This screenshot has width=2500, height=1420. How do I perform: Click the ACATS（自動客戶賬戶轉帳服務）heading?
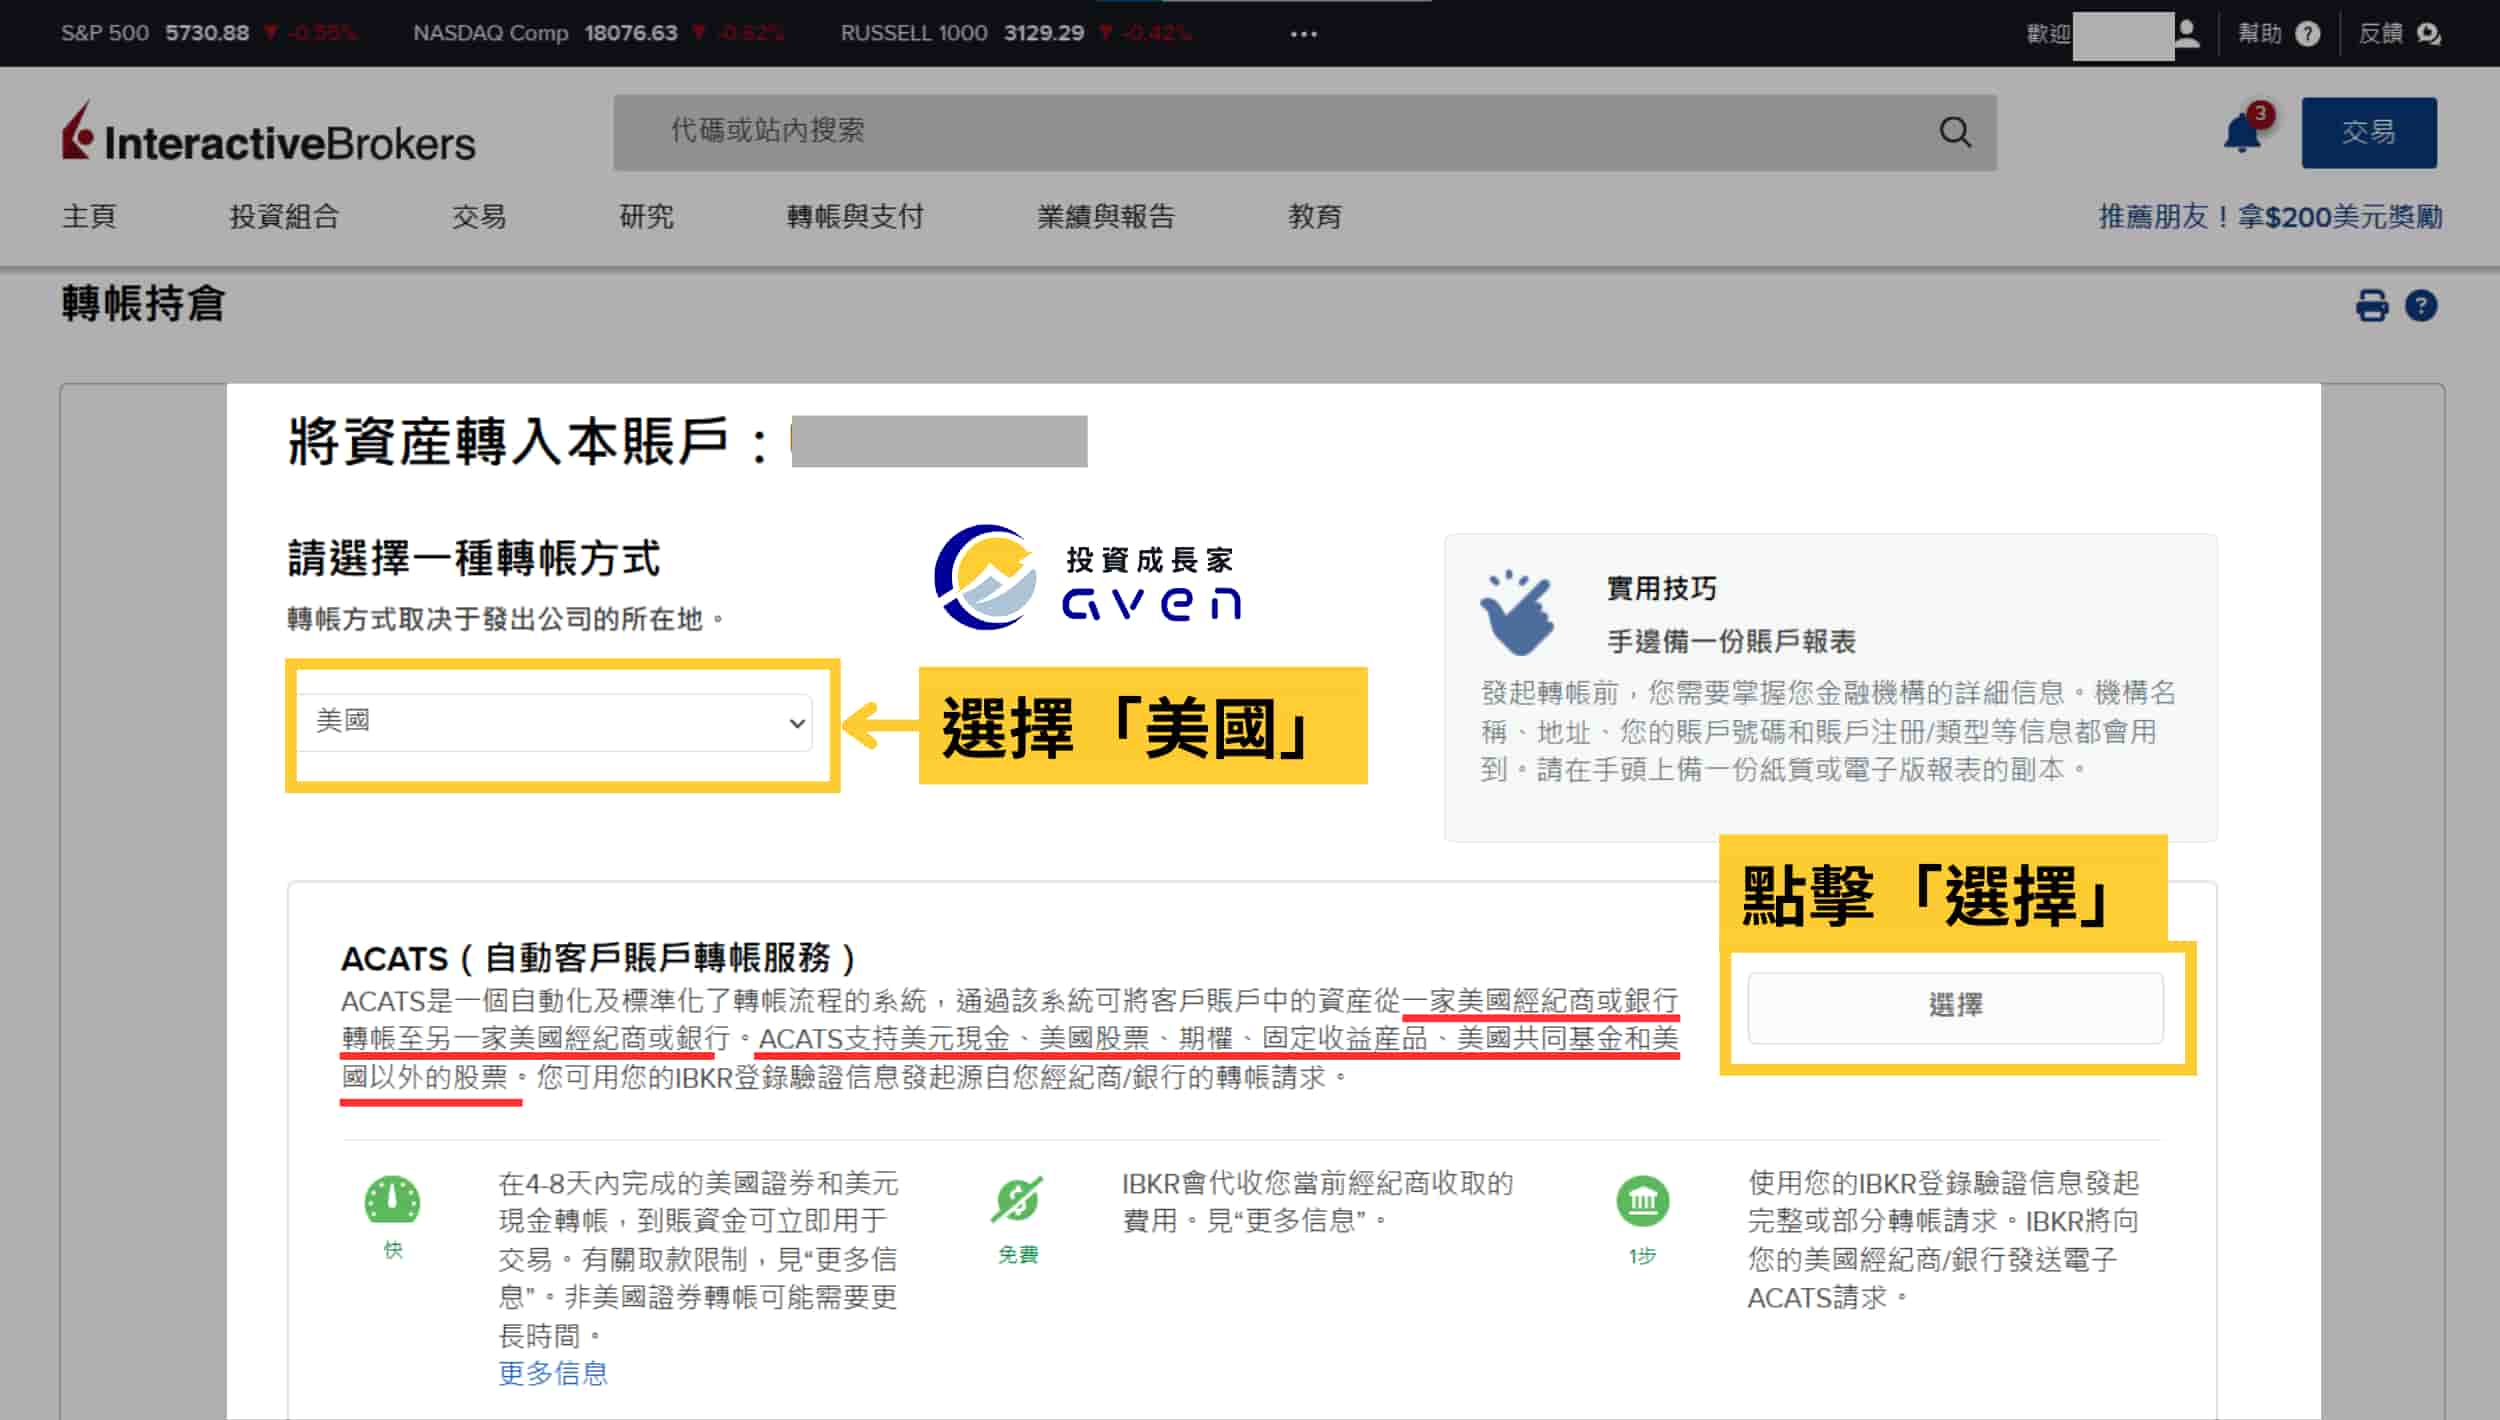click(598, 958)
